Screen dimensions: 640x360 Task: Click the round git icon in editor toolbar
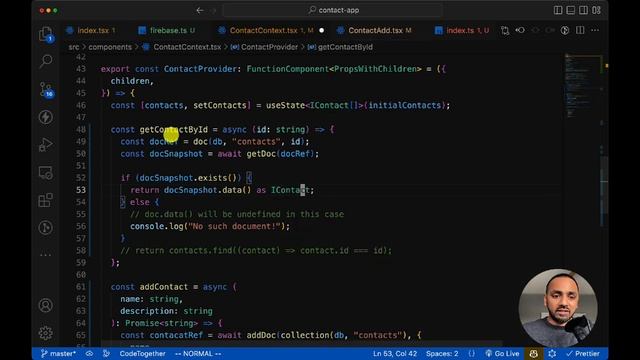click(565, 30)
